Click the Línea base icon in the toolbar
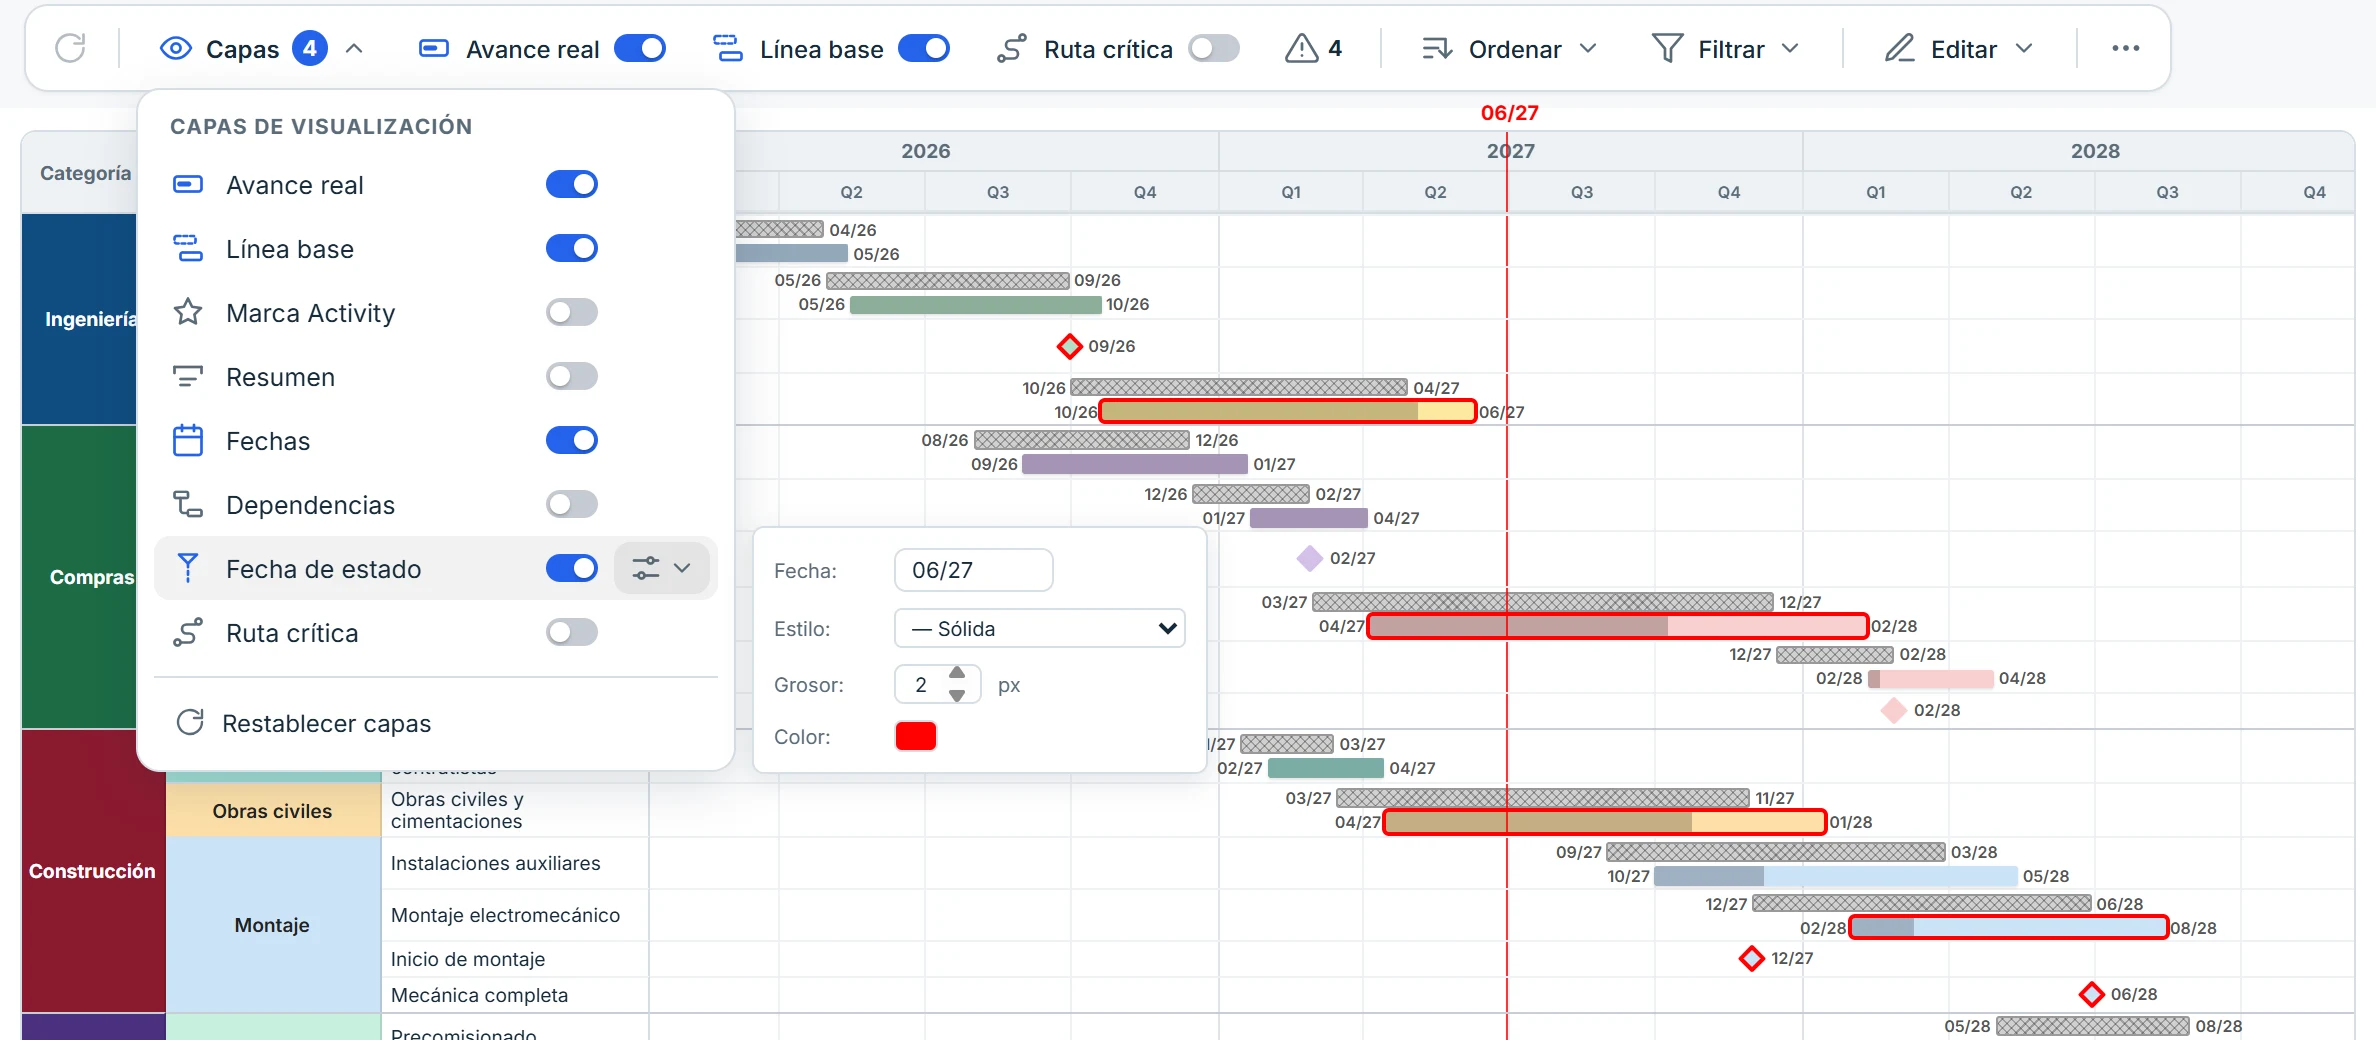2376x1040 pixels. [x=727, y=48]
